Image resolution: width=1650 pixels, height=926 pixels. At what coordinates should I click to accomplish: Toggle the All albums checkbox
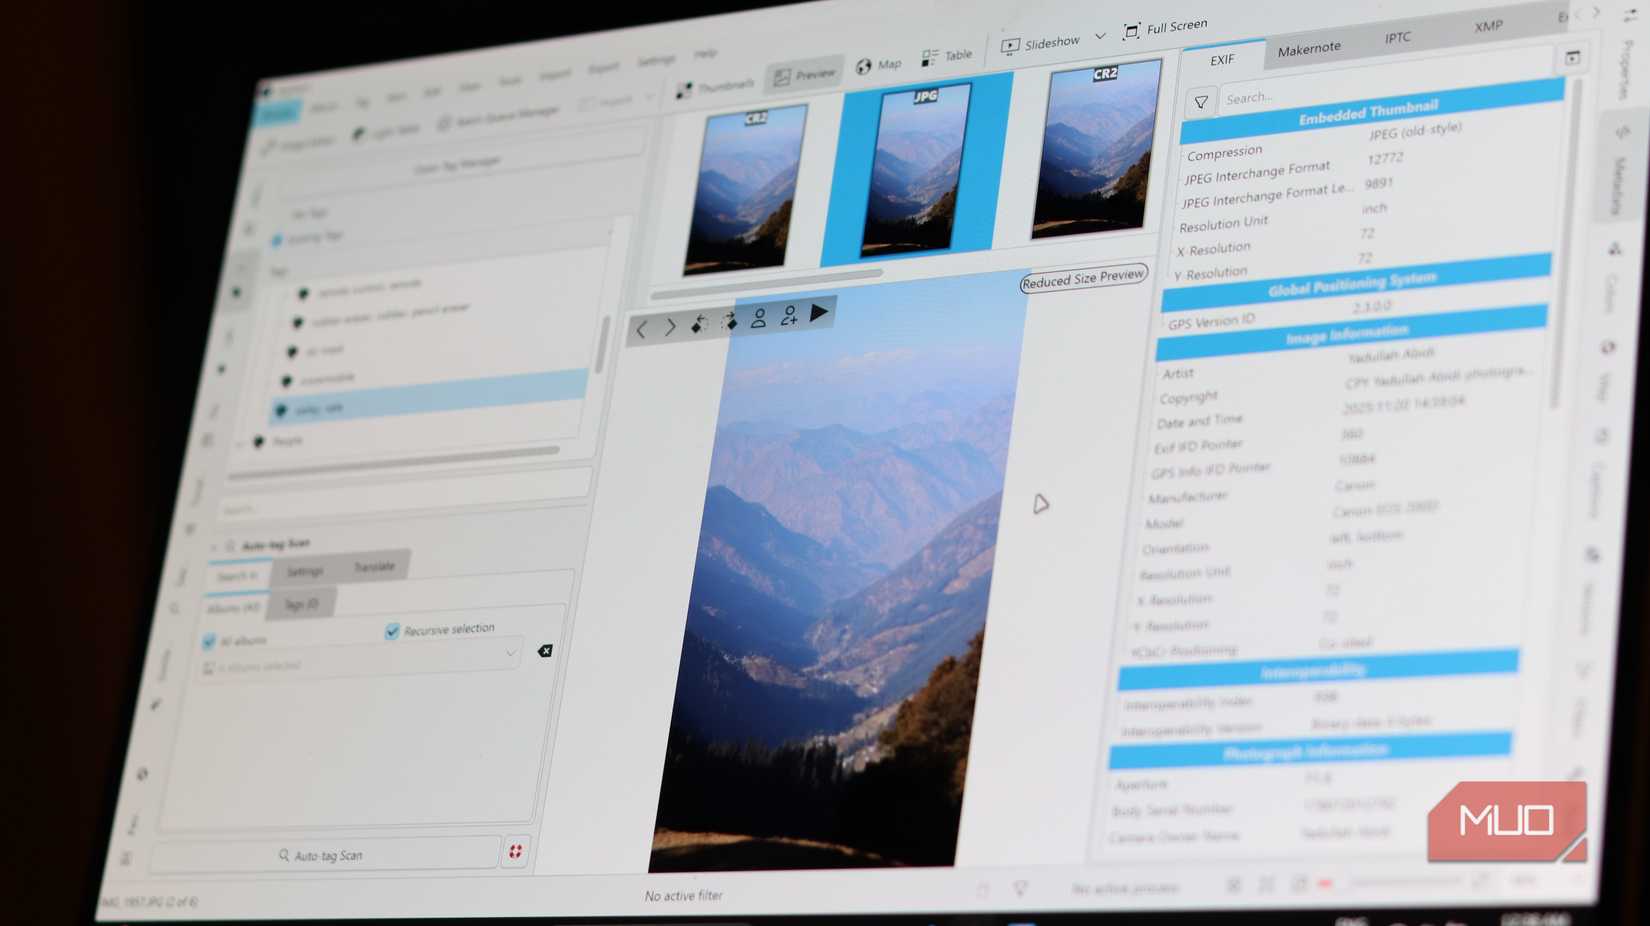tap(210, 641)
